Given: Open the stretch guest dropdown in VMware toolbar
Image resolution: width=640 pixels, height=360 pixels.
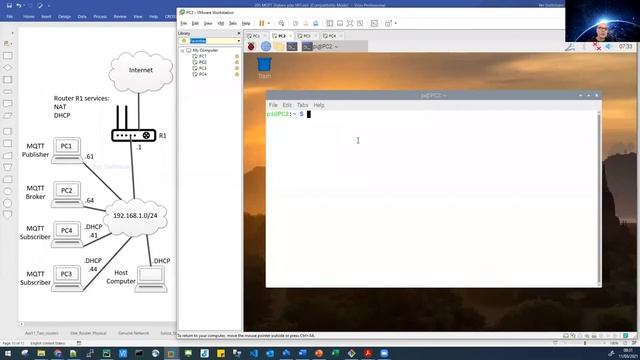Looking at the screenshot, I should coord(396,23).
